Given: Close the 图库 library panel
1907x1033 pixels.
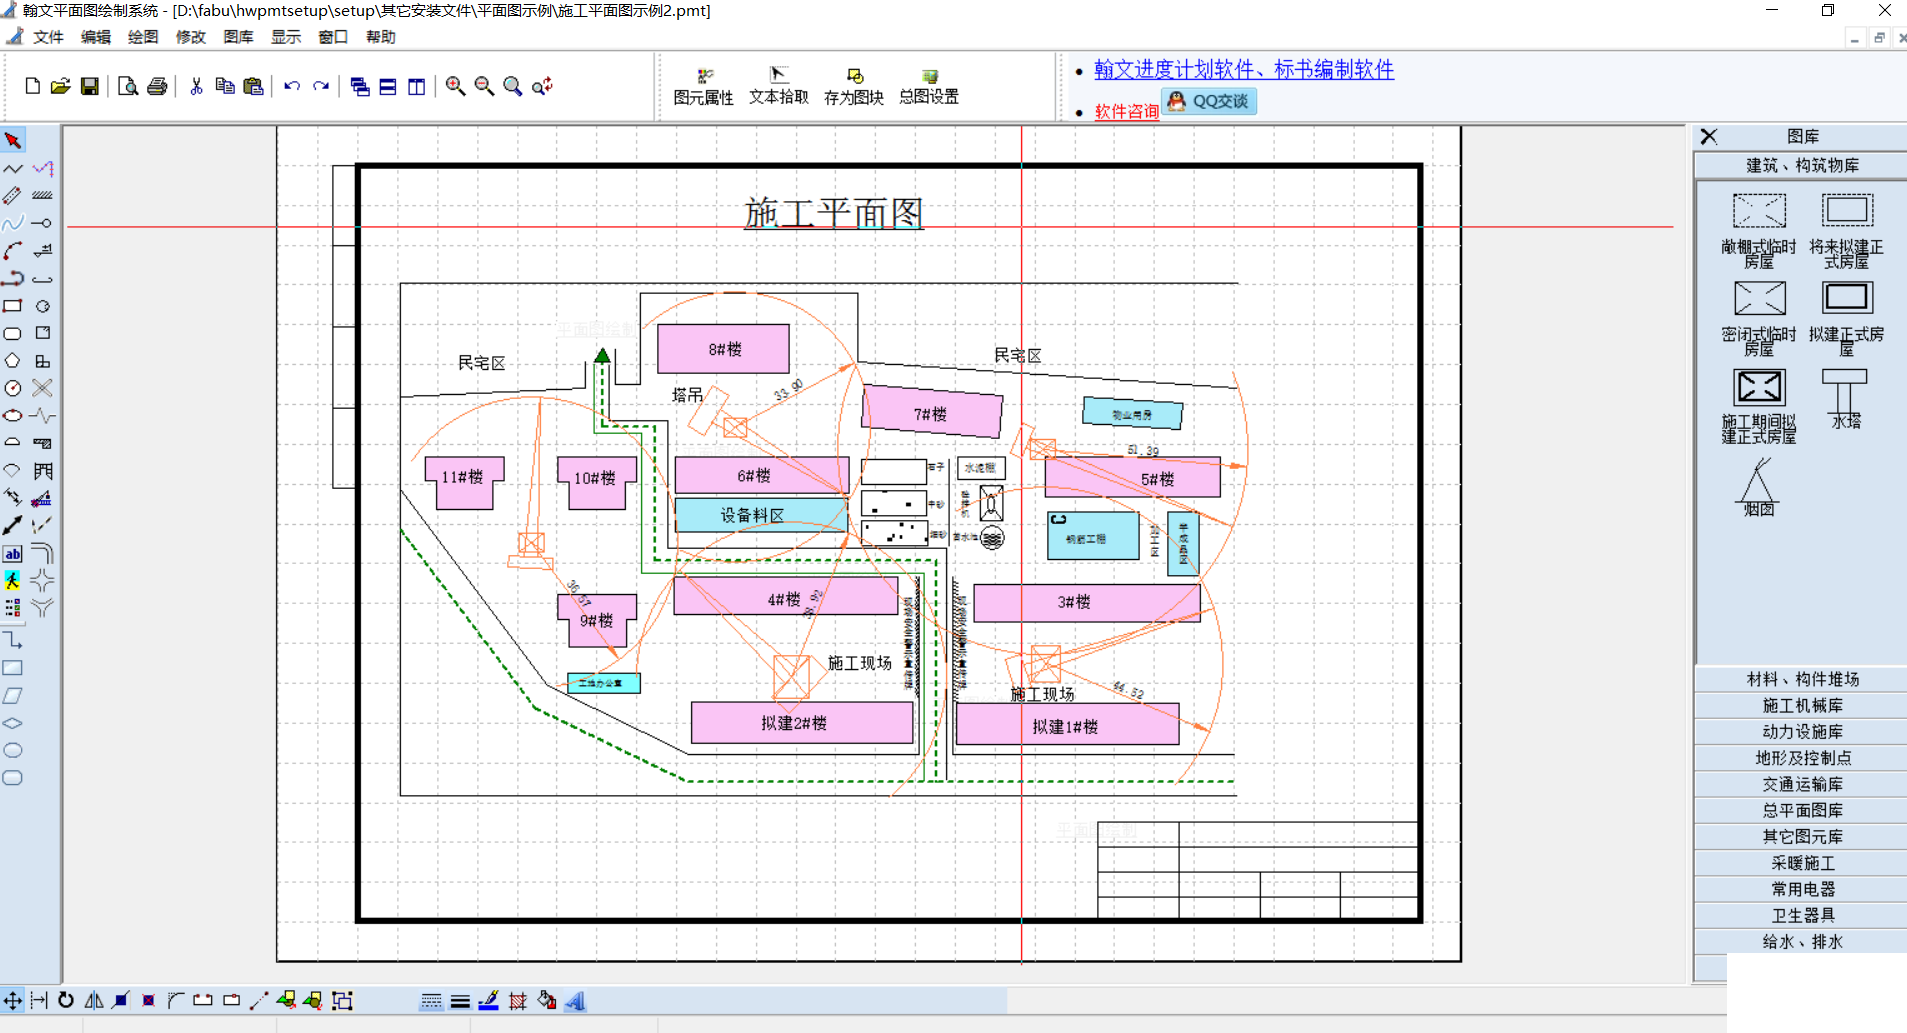Looking at the screenshot, I should click(1709, 137).
